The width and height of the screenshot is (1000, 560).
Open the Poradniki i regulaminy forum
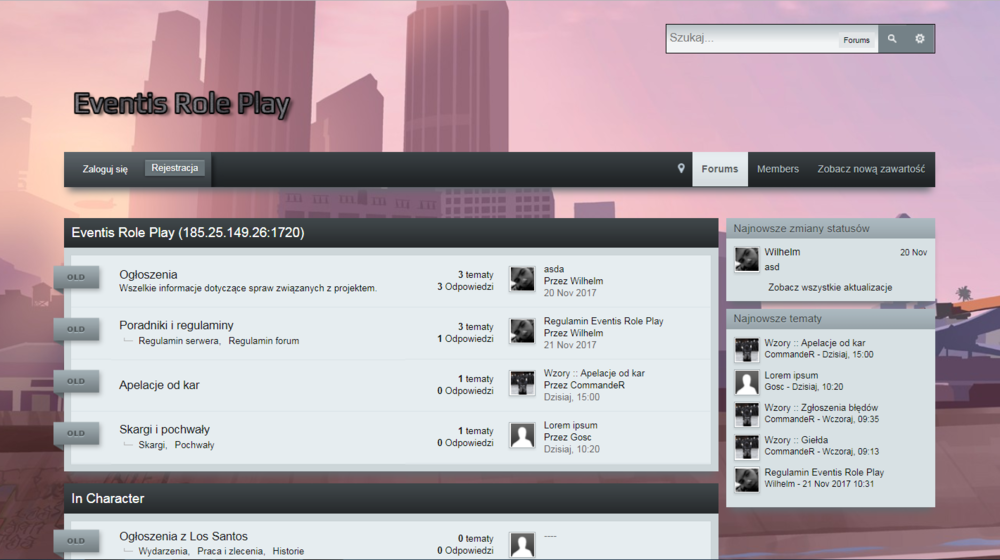176,325
